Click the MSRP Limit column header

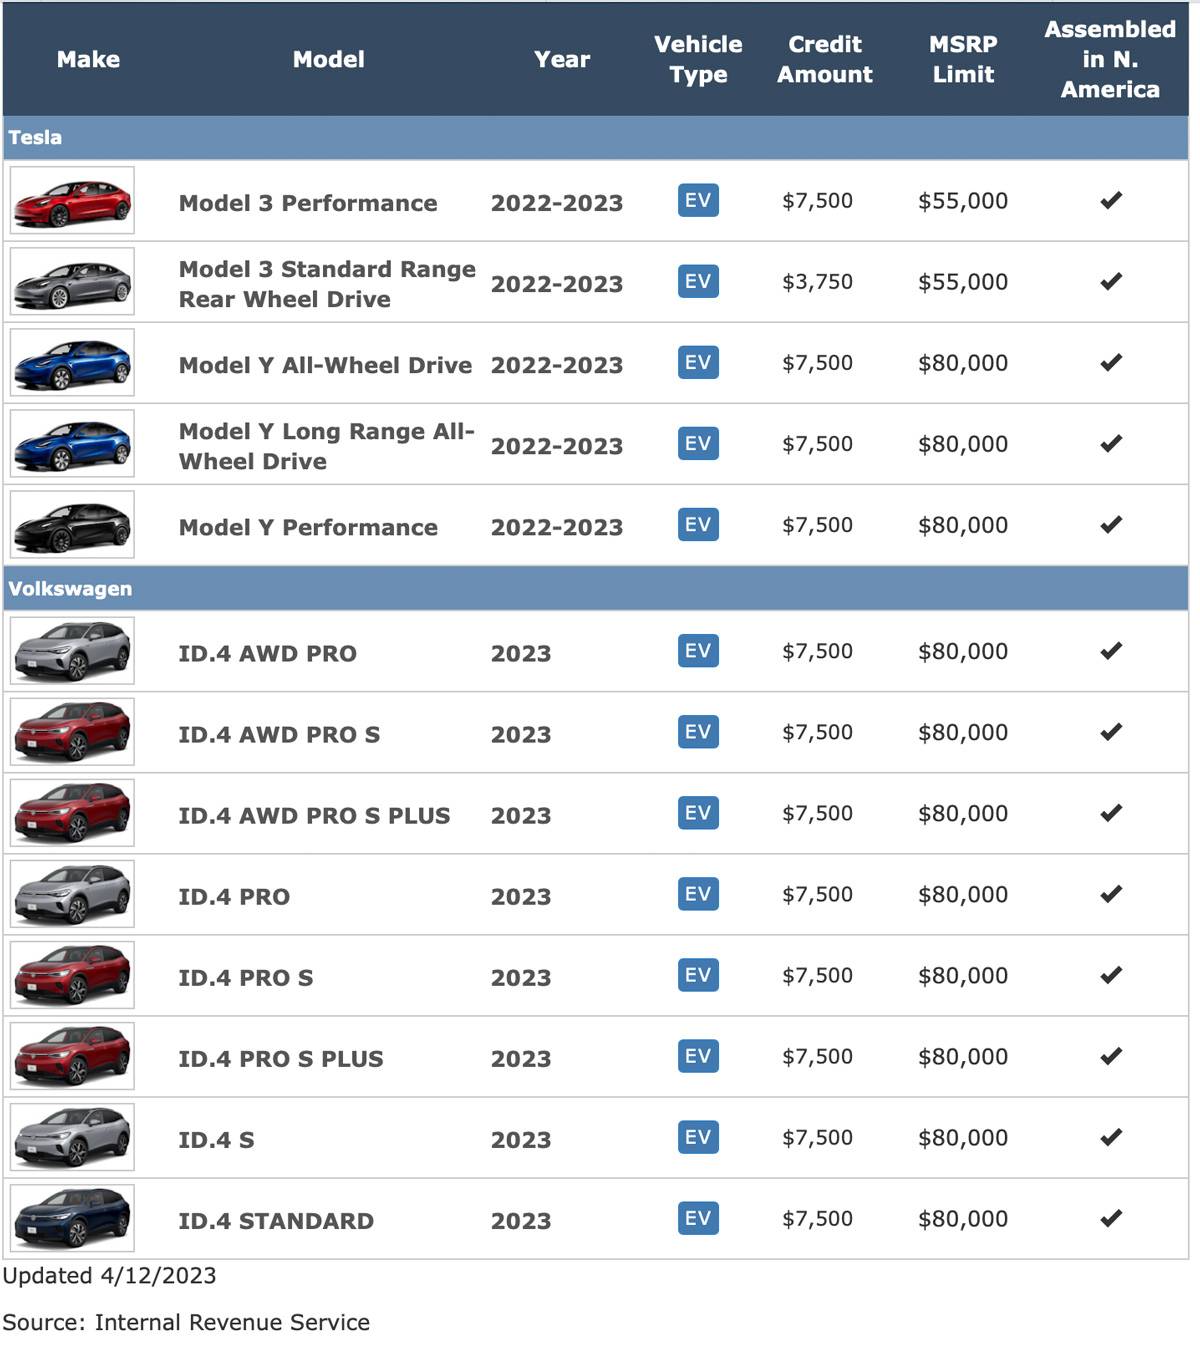pos(963,59)
